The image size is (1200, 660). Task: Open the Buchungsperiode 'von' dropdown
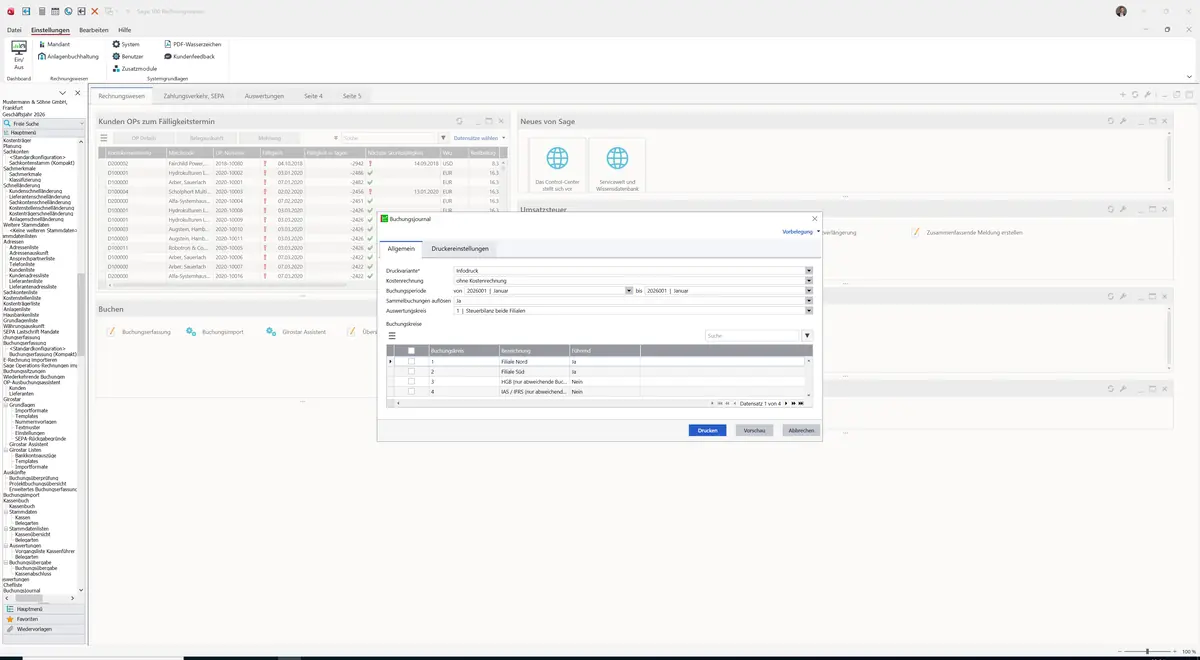[x=628, y=291]
